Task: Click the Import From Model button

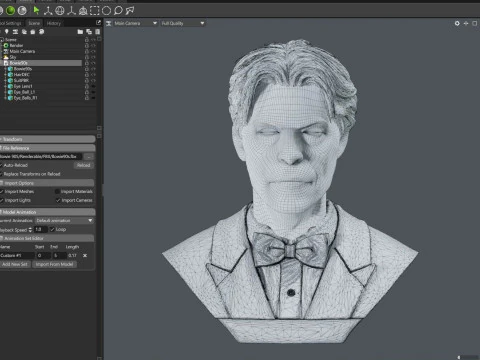Action: 55,264
